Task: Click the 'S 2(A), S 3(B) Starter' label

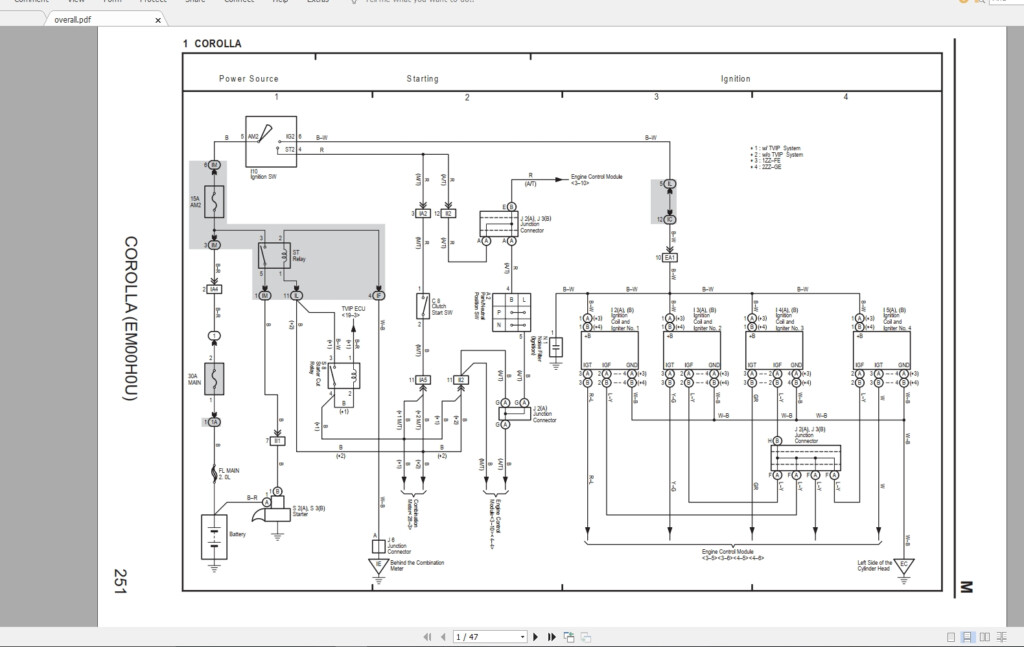Action: [x=309, y=511]
